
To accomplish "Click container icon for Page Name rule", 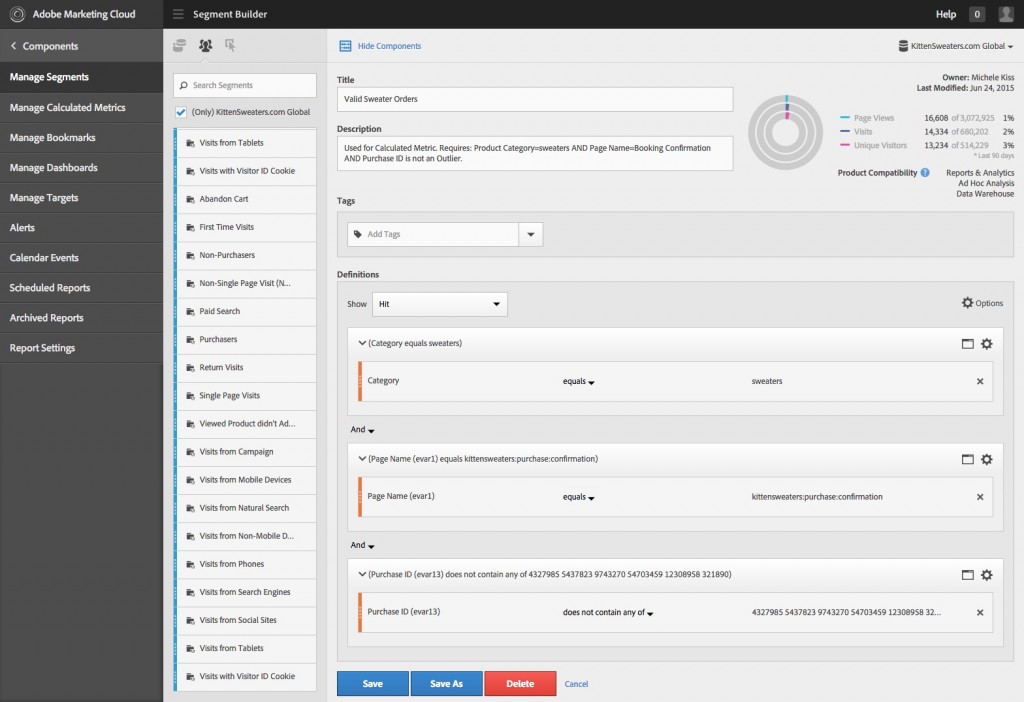I will pyautogui.click(x=967, y=459).
